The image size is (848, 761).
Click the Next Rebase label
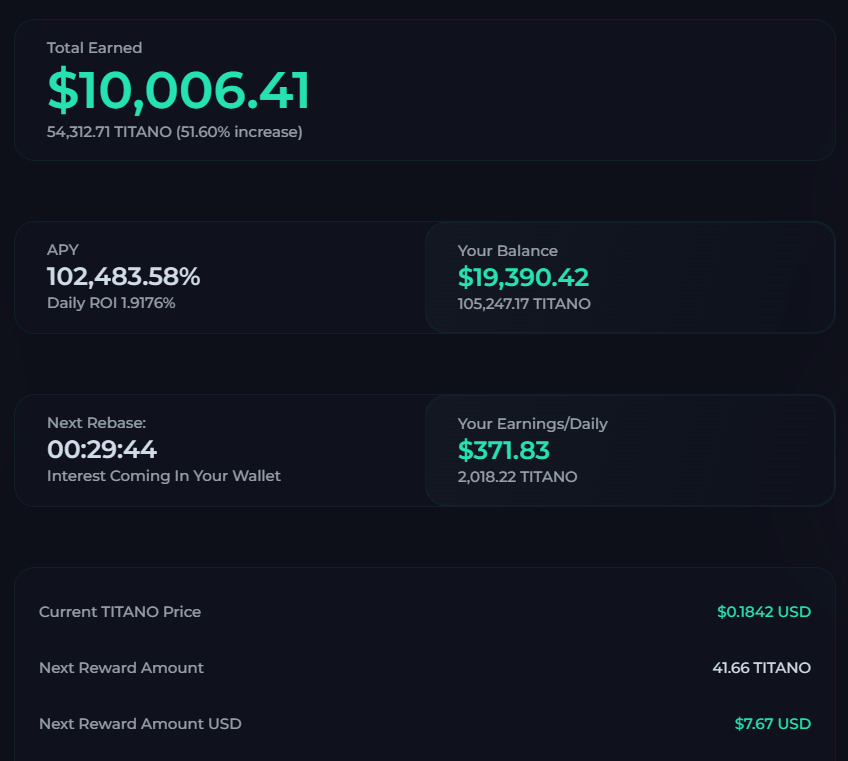(x=96, y=423)
